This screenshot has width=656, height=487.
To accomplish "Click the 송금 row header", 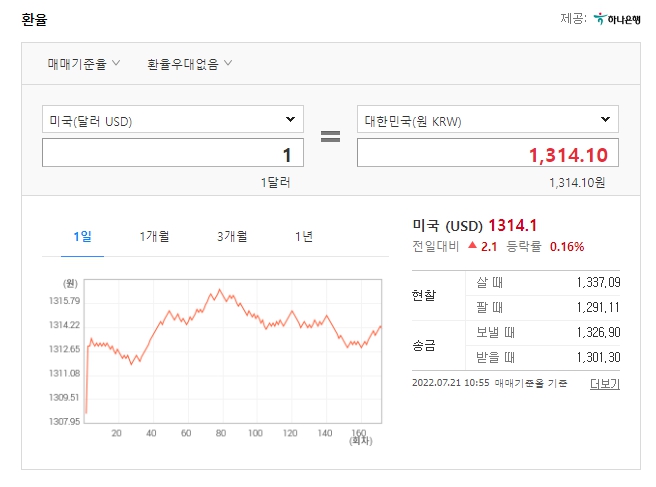I will (424, 346).
